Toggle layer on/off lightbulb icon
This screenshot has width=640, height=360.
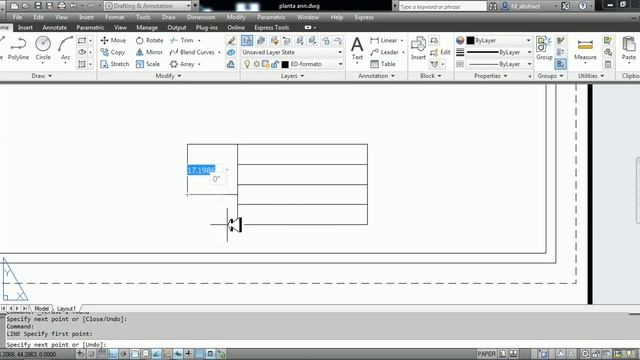click(x=247, y=64)
